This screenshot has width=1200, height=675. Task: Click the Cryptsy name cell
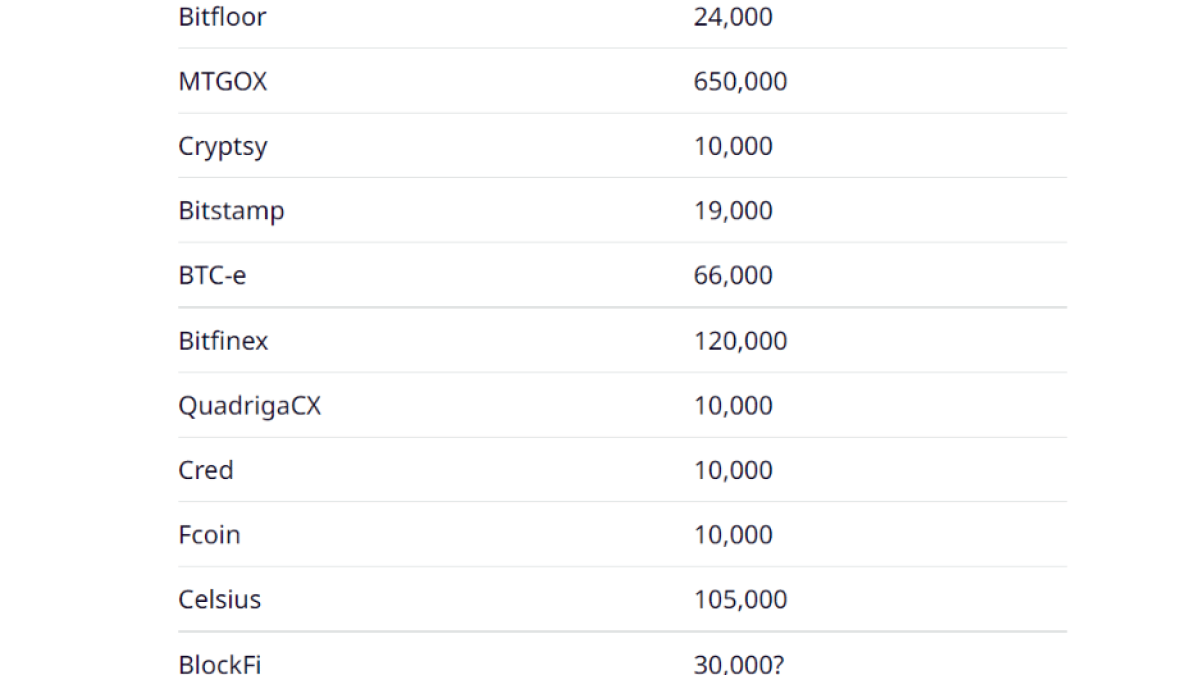(223, 146)
